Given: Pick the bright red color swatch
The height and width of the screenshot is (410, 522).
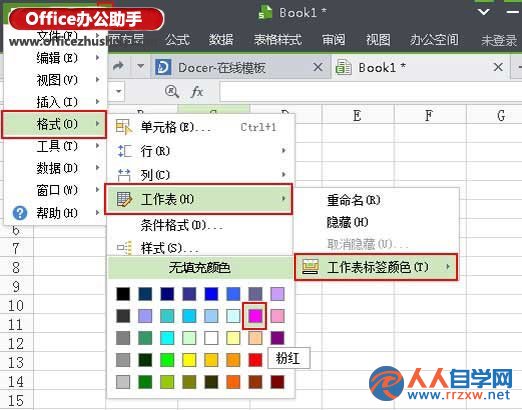Looking at the screenshot, I should 255,360.
